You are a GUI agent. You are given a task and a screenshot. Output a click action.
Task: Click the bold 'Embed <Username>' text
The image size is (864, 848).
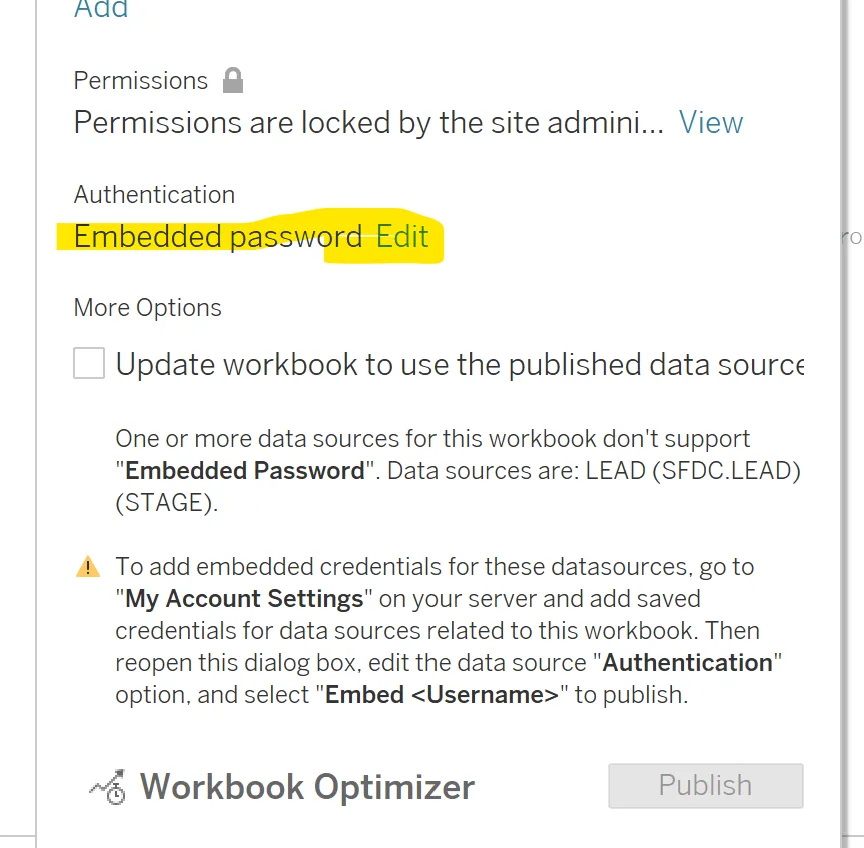442,695
